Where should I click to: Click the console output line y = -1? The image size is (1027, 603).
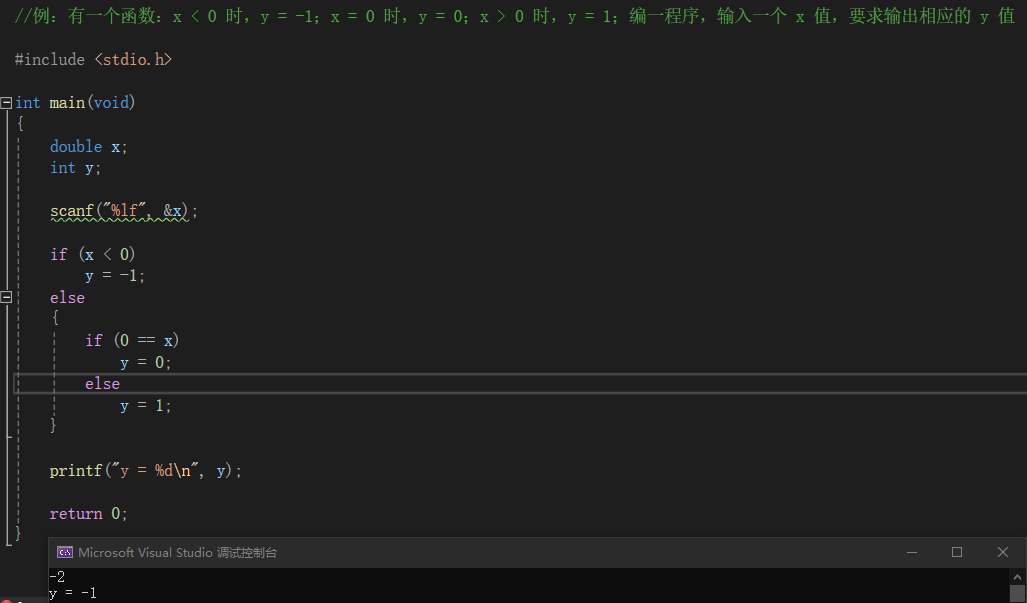tap(73, 594)
